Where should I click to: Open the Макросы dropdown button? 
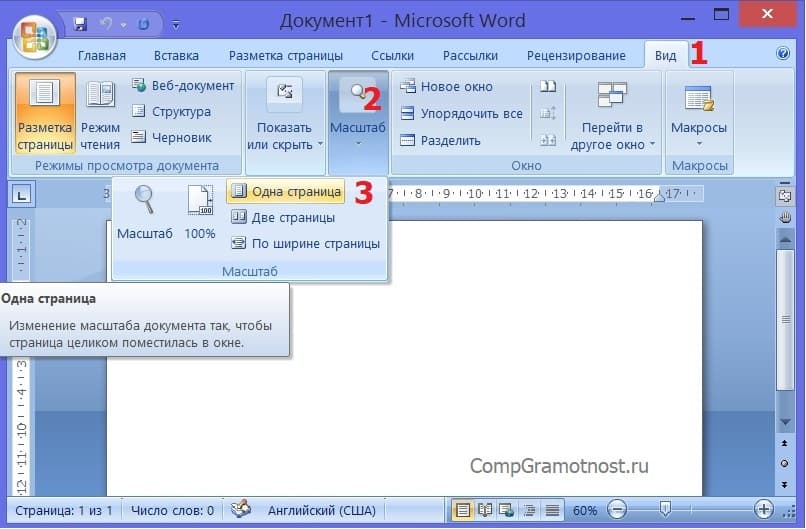pos(699,116)
